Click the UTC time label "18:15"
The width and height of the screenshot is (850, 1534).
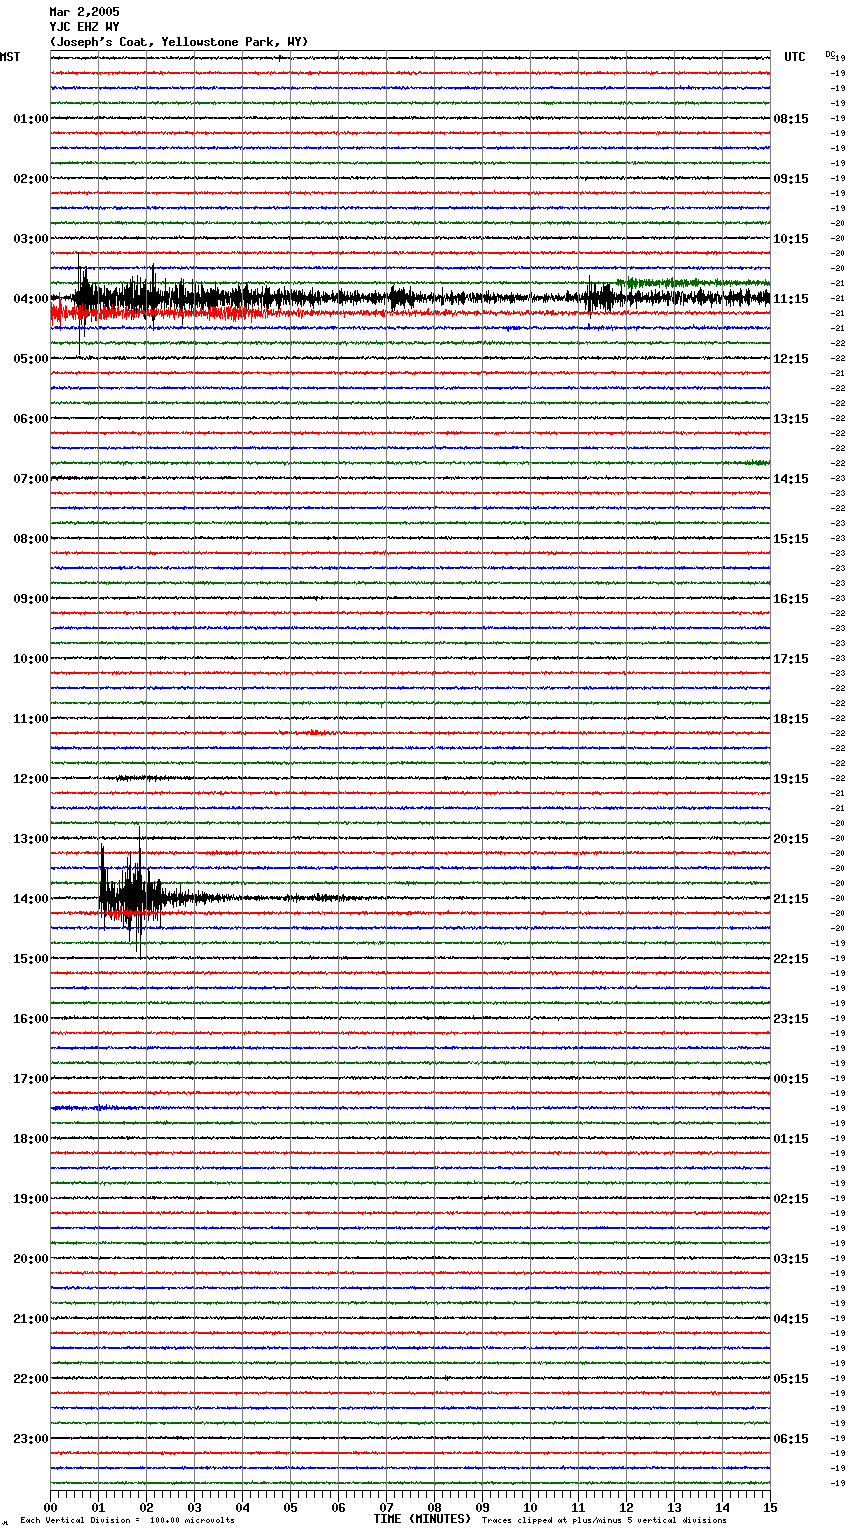[791, 719]
